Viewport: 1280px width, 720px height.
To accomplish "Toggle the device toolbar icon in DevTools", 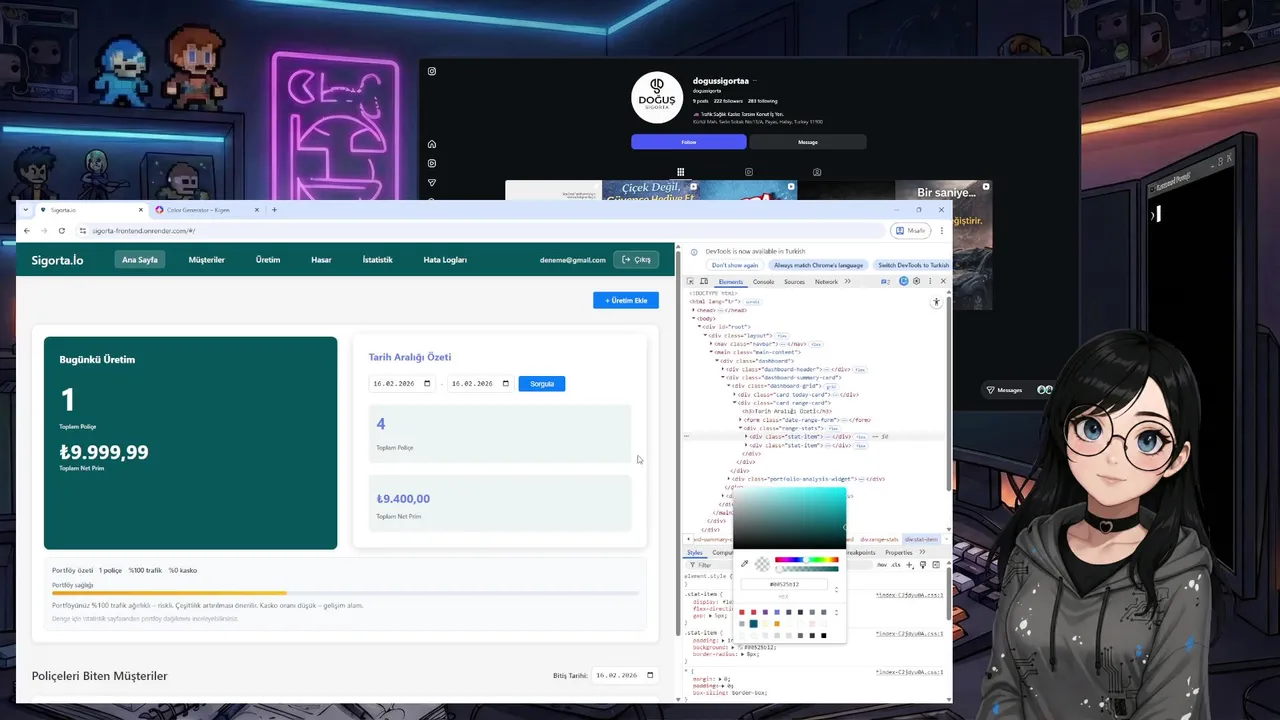I will coord(704,282).
